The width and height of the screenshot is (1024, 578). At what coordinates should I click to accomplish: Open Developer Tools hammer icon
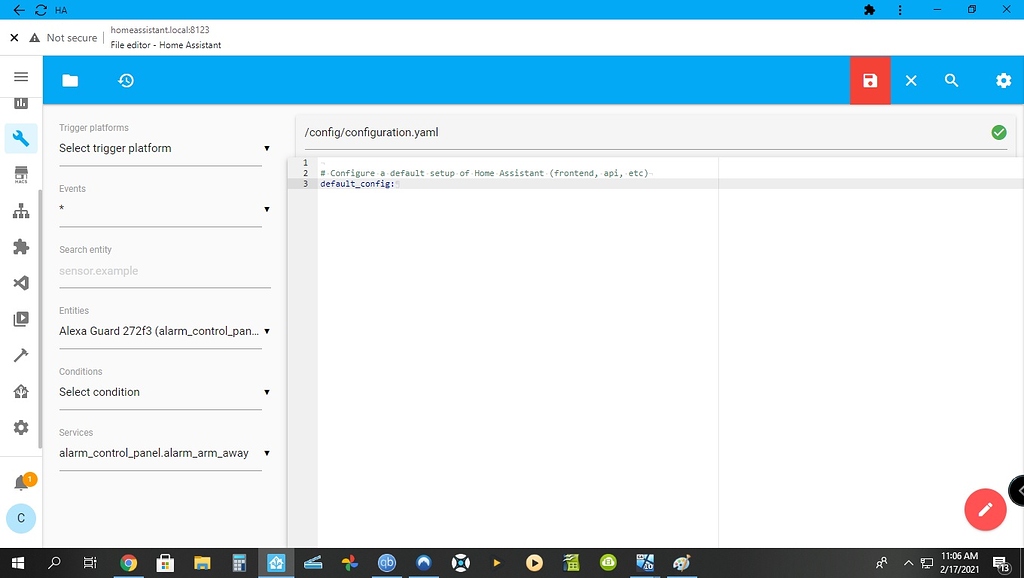pos(21,355)
